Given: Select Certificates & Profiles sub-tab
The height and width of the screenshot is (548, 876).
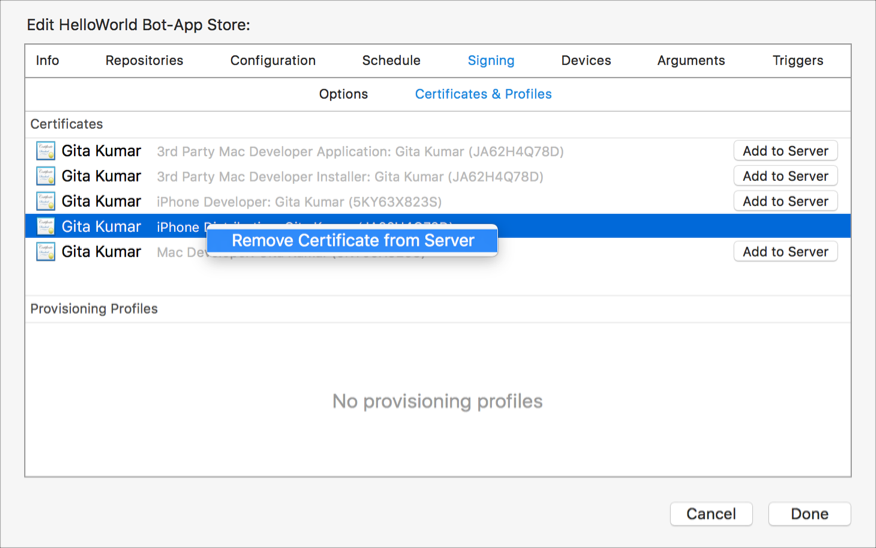Looking at the screenshot, I should [483, 94].
